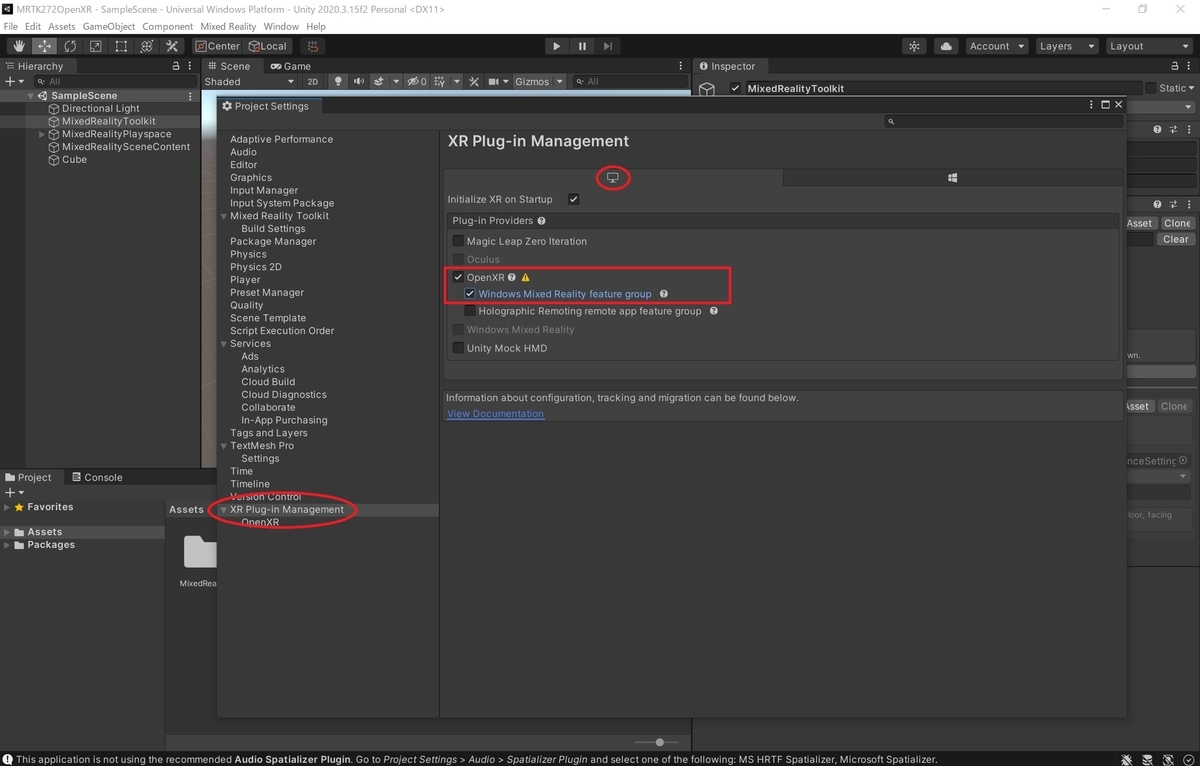Select the Rotate tool in toolbar
Viewport: 1200px width, 766px height.
(70, 46)
